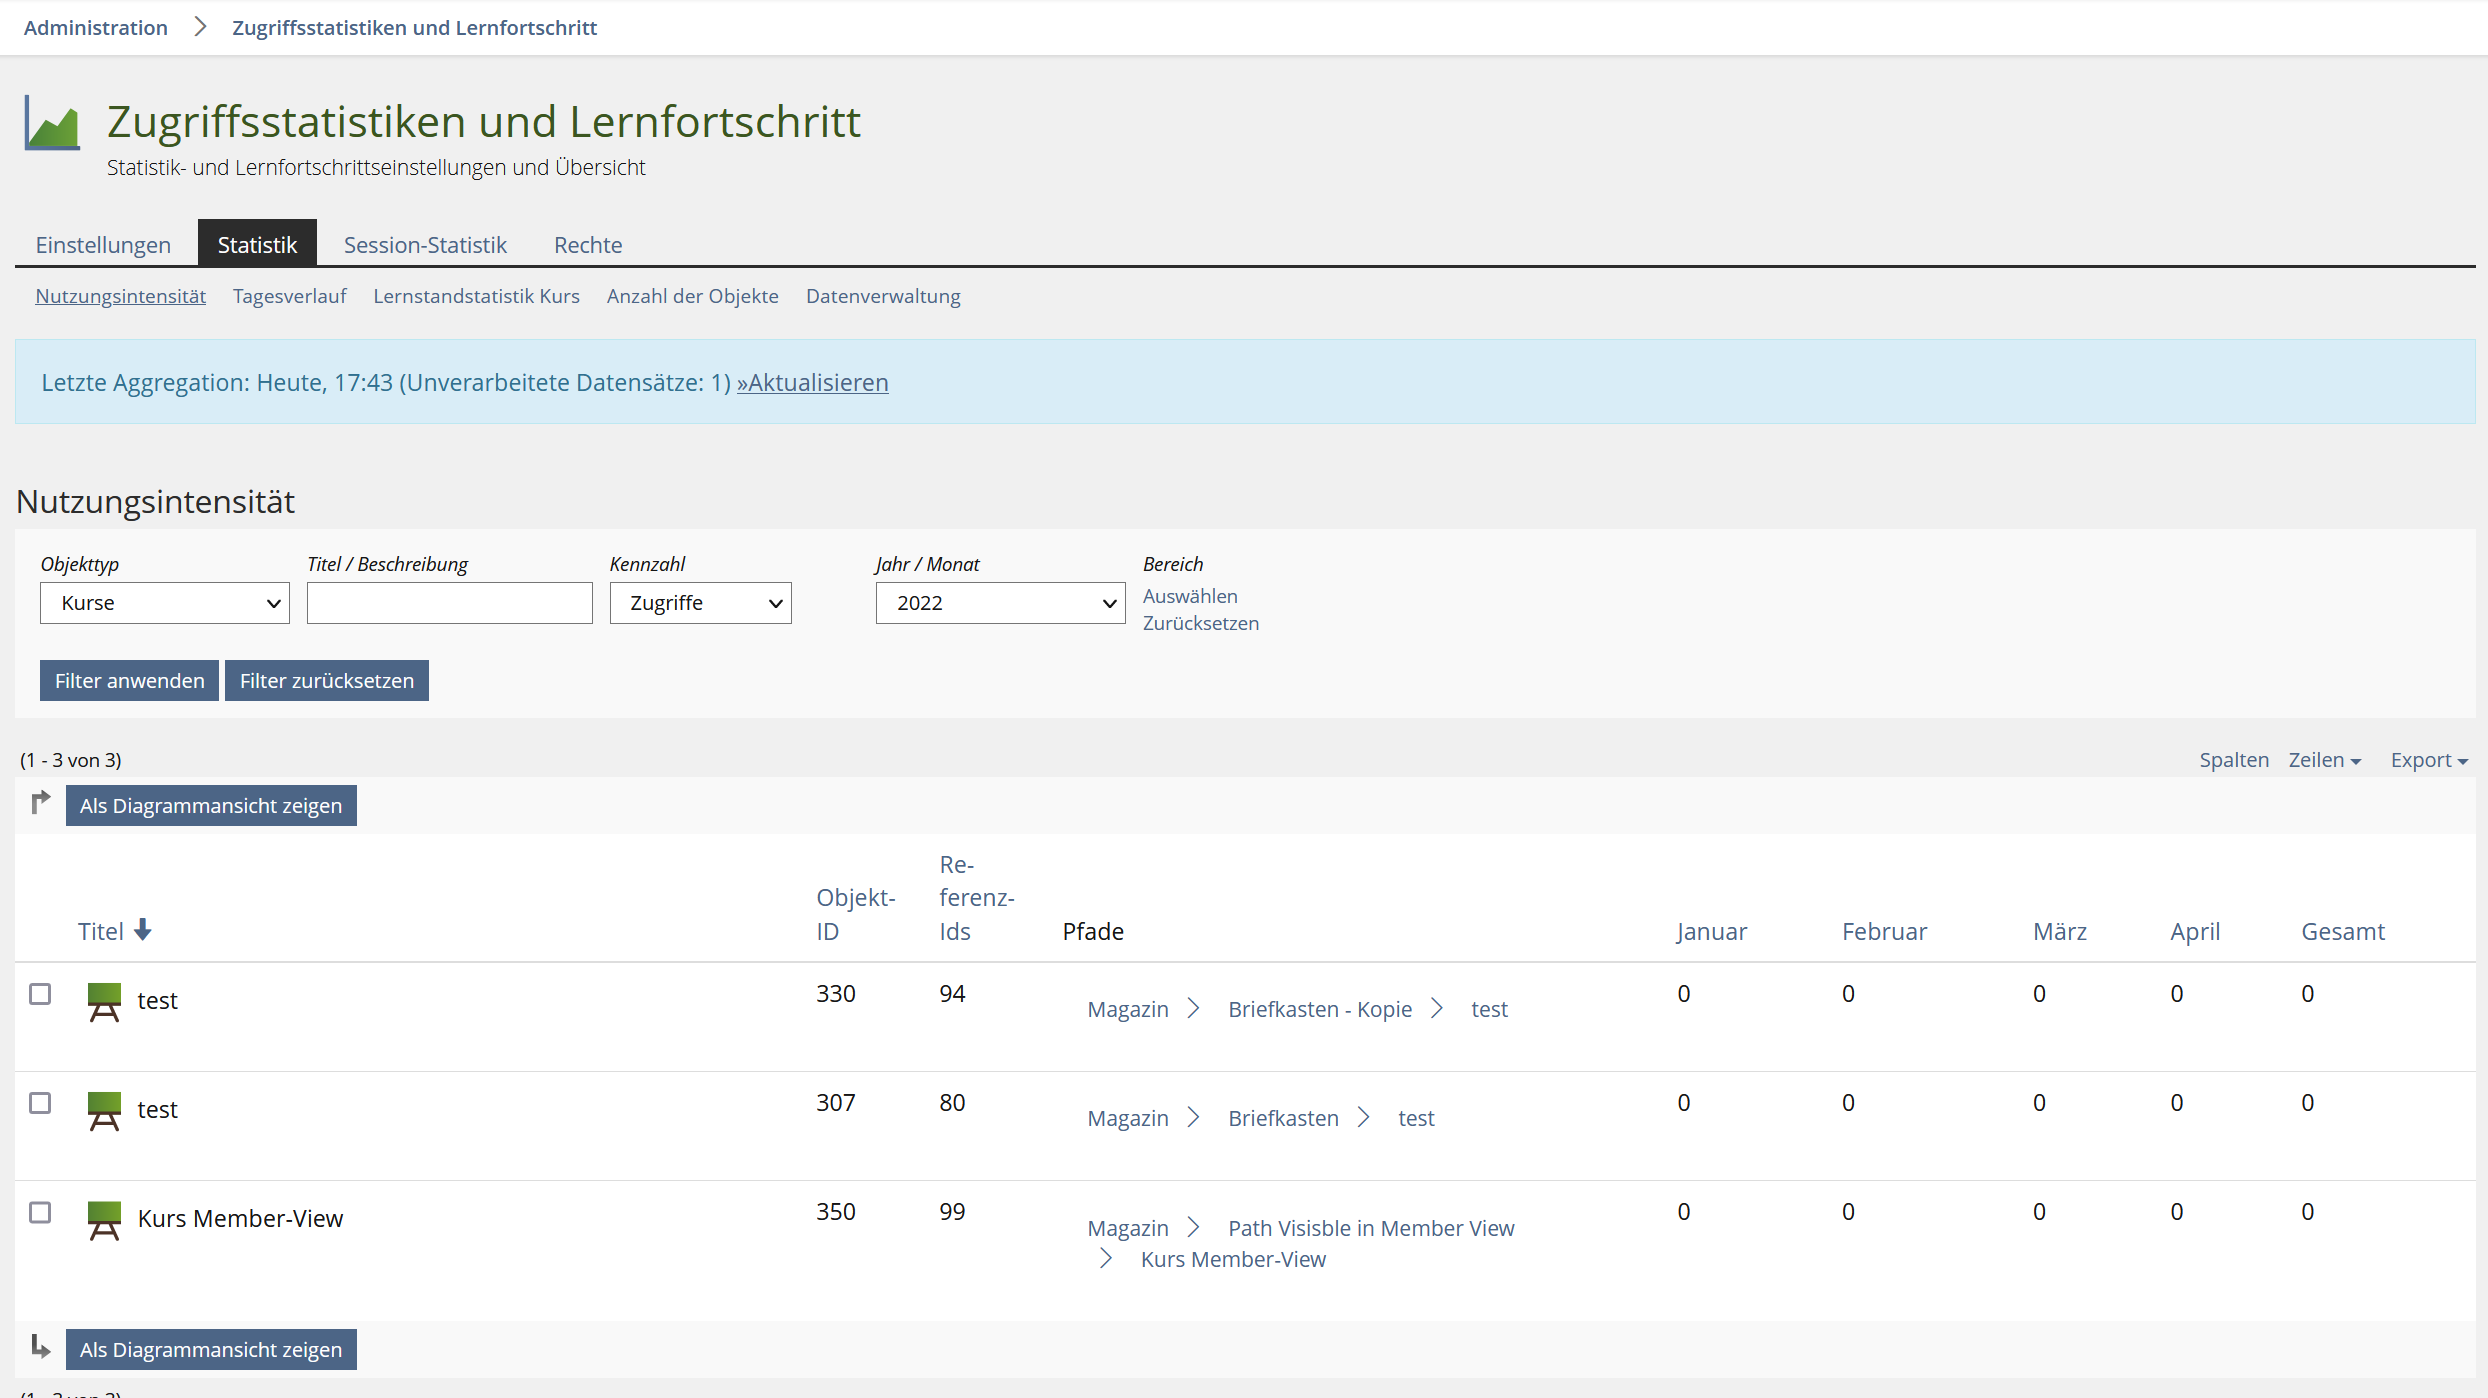Click the sort arrow next to Titel column
This screenshot has width=2488, height=1398.
143,930
